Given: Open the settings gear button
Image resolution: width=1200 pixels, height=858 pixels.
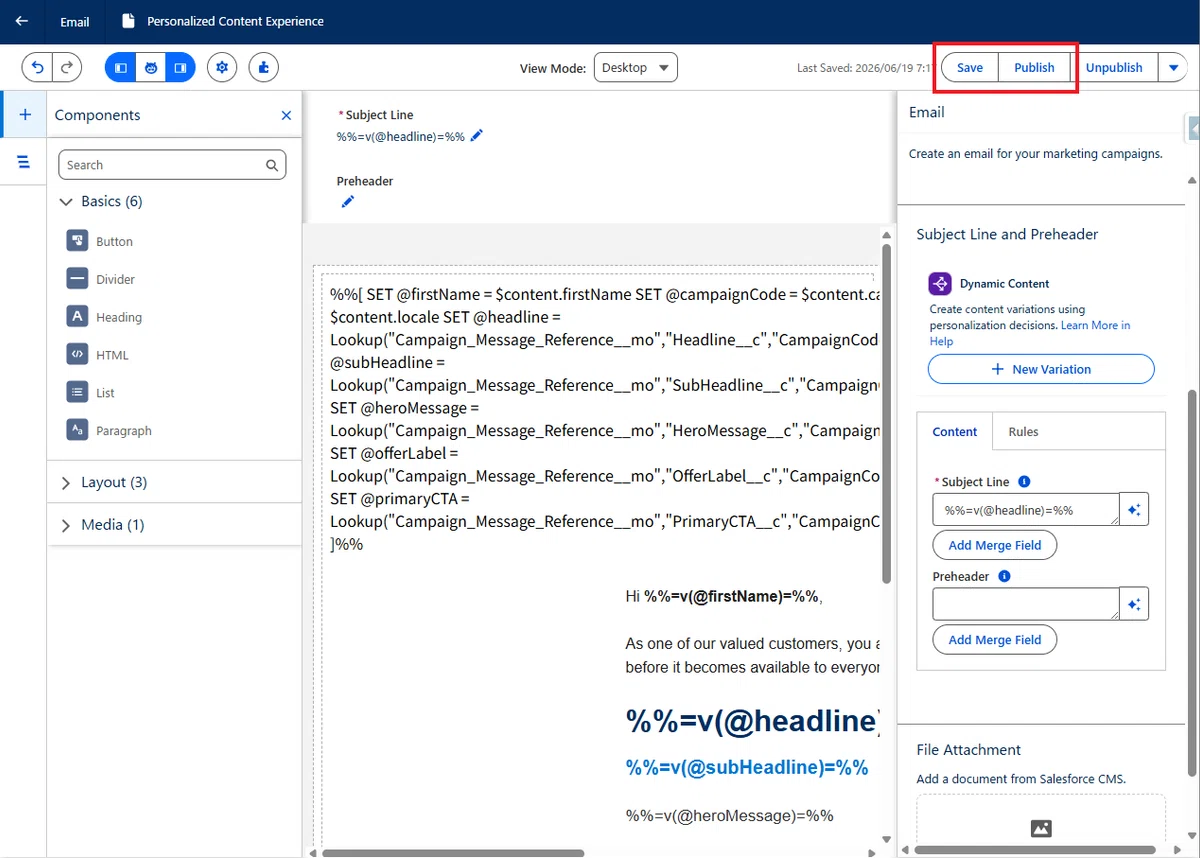Looking at the screenshot, I should click(x=222, y=68).
